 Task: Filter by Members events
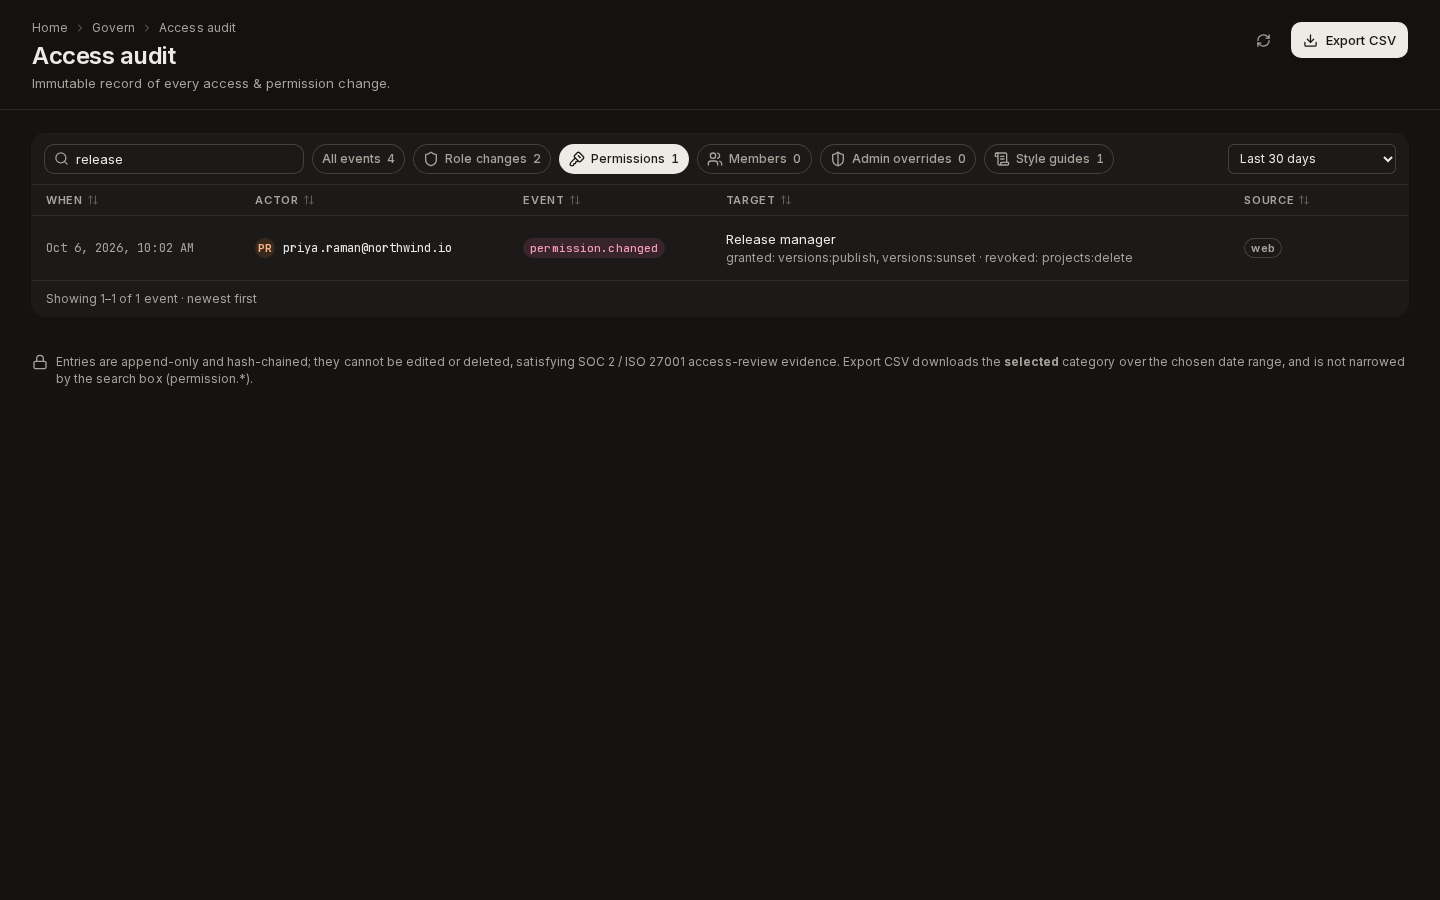coord(754,159)
